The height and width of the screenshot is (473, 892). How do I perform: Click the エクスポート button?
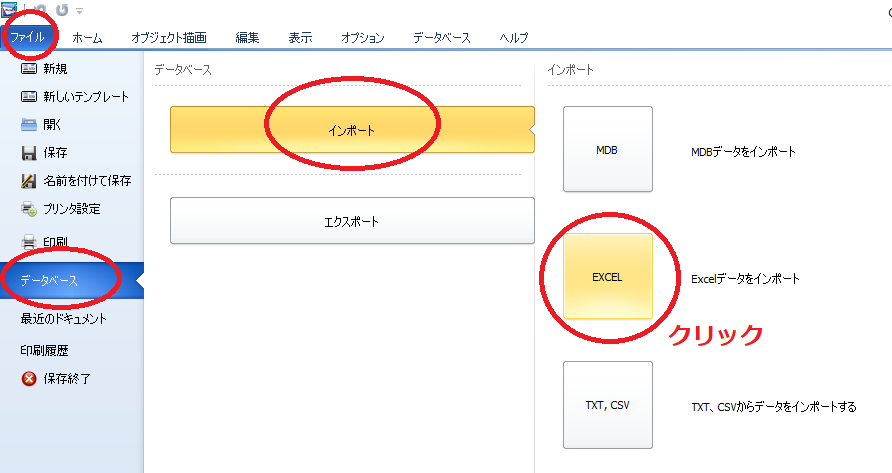click(x=352, y=221)
